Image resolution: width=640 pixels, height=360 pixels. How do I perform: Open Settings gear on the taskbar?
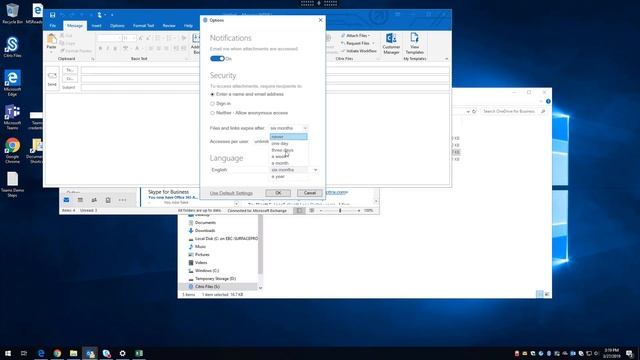click(x=122, y=353)
